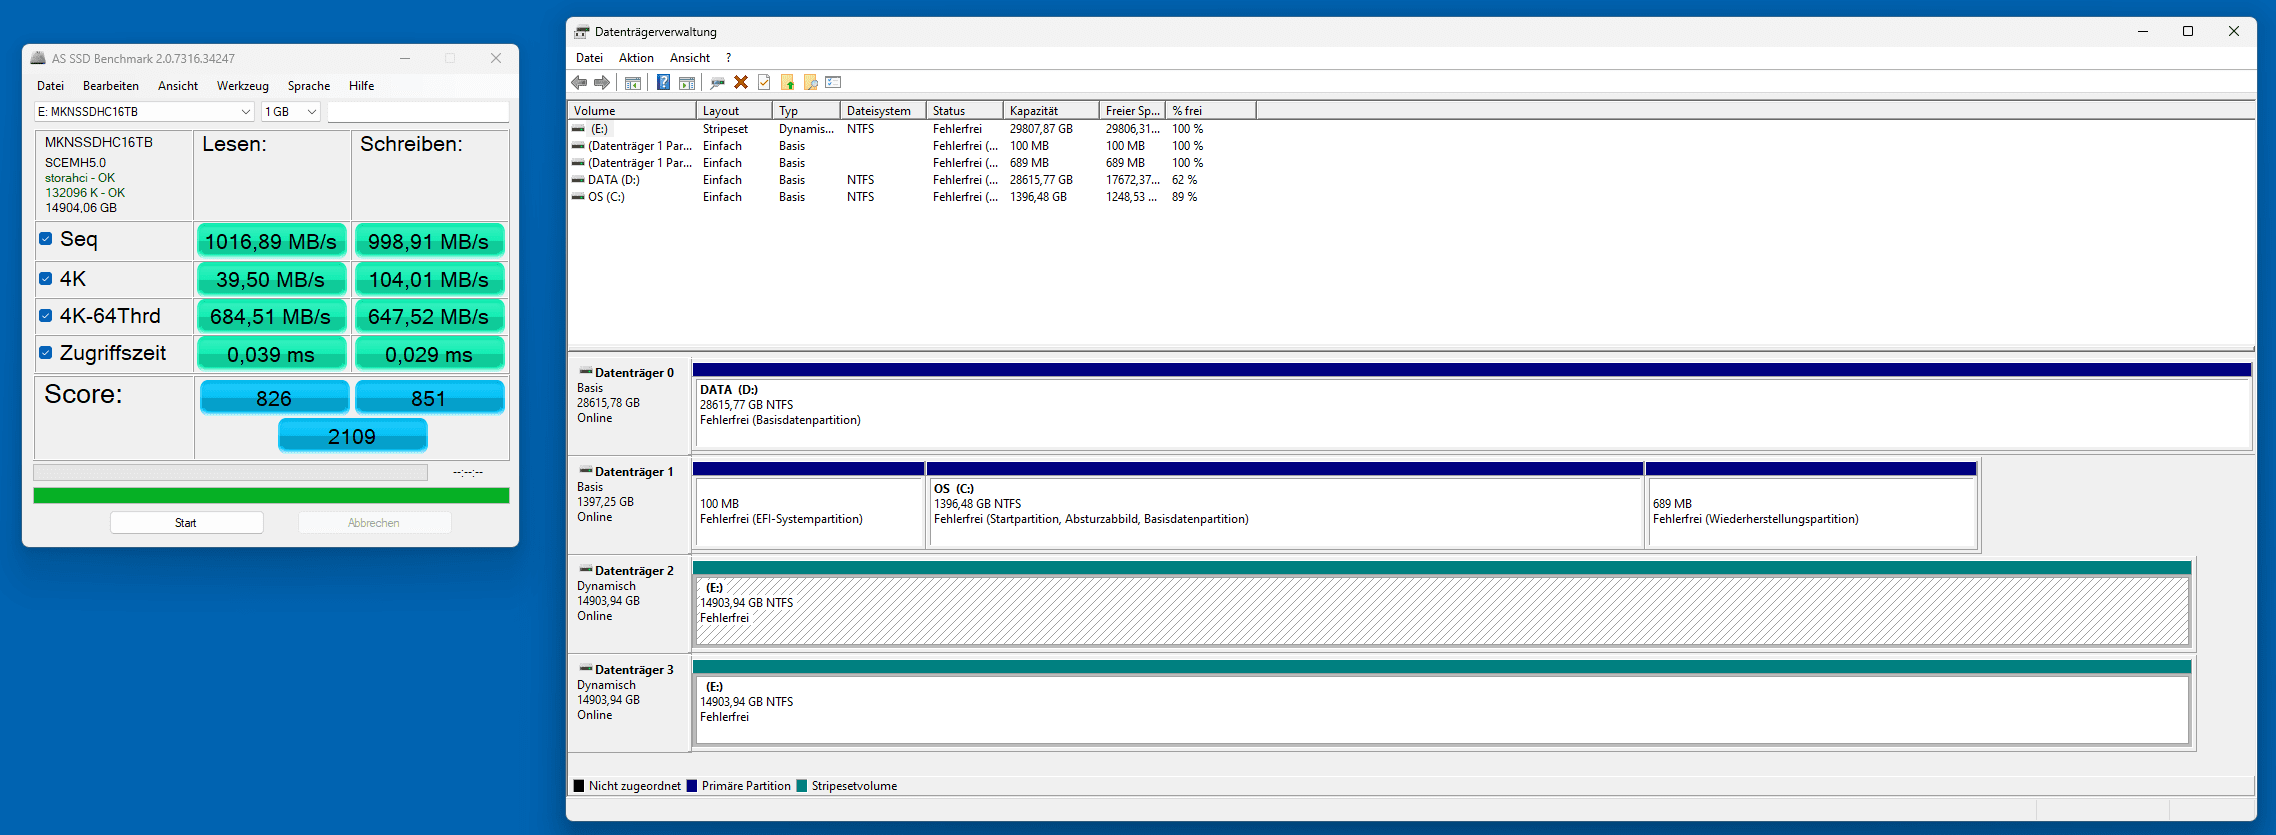Screen dimensions: 2276x835
Task: Open Ansicht menu in AS SSD Benchmark
Action: tap(178, 86)
